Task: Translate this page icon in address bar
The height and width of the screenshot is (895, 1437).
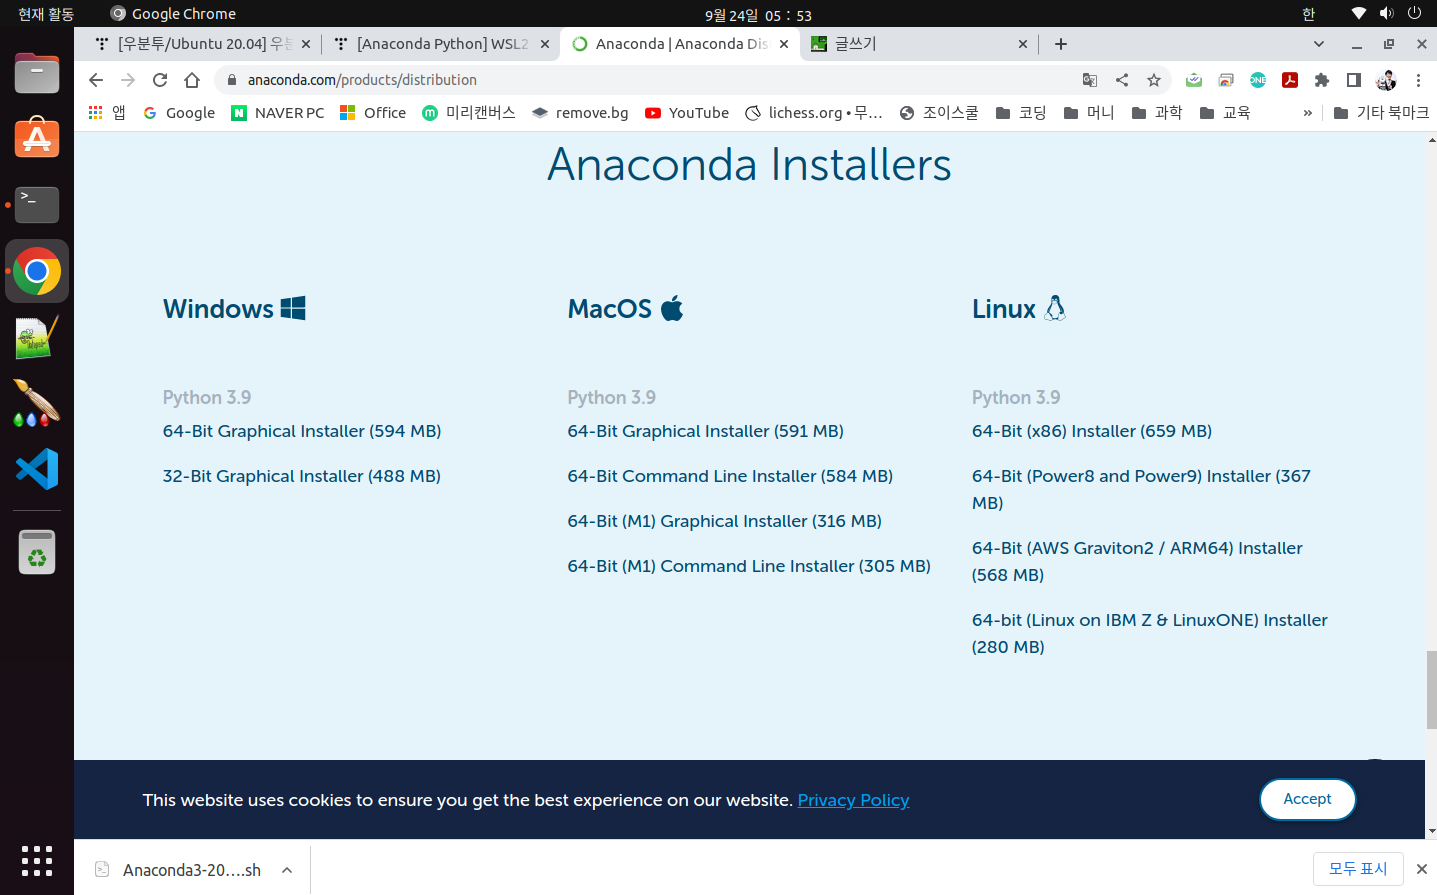Action: [x=1090, y=80]
